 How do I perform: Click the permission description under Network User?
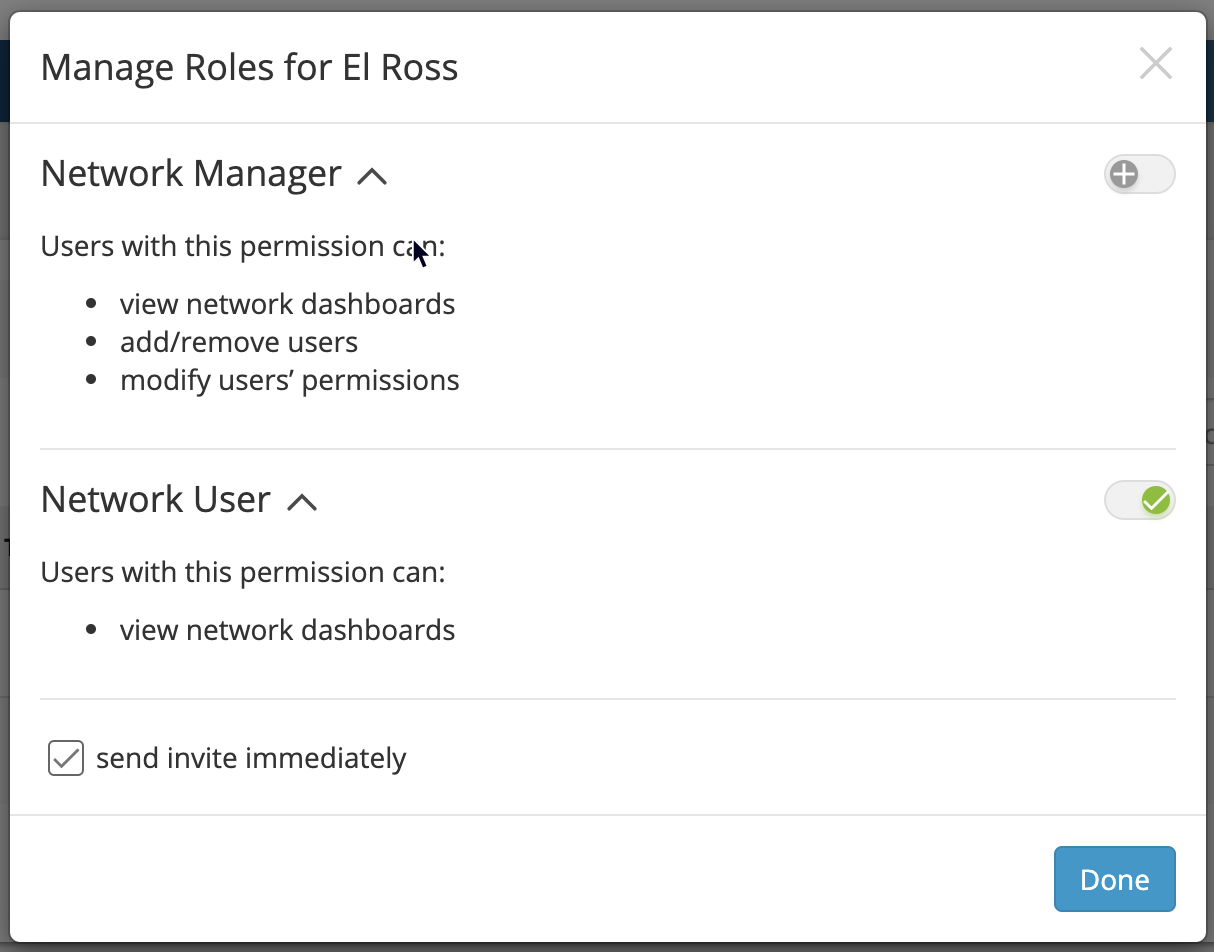(x=242, y=572)
